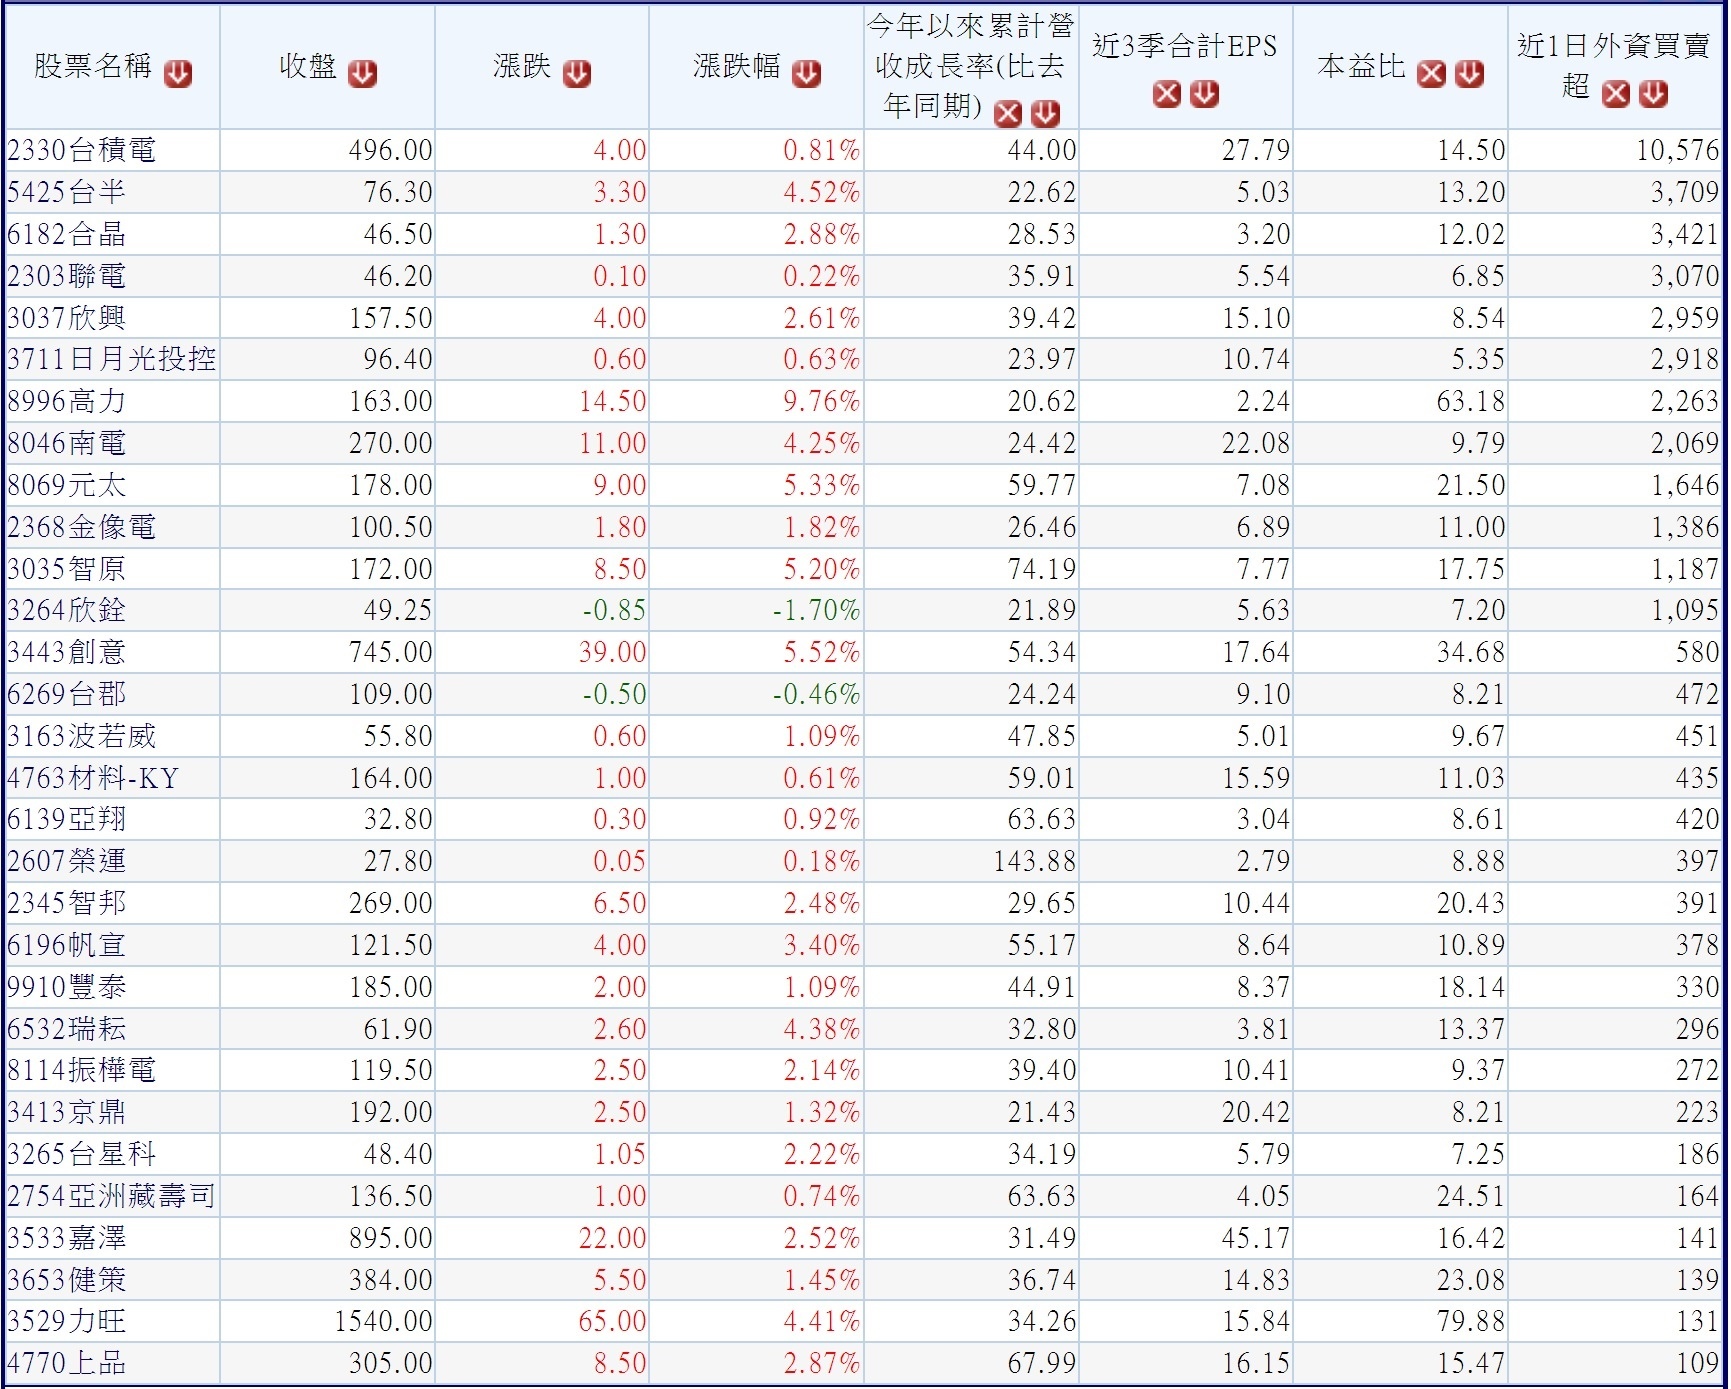Open stock 4770上品
The width and height of the screenshot is (1731, 1389).
(x=67, y=1363)
